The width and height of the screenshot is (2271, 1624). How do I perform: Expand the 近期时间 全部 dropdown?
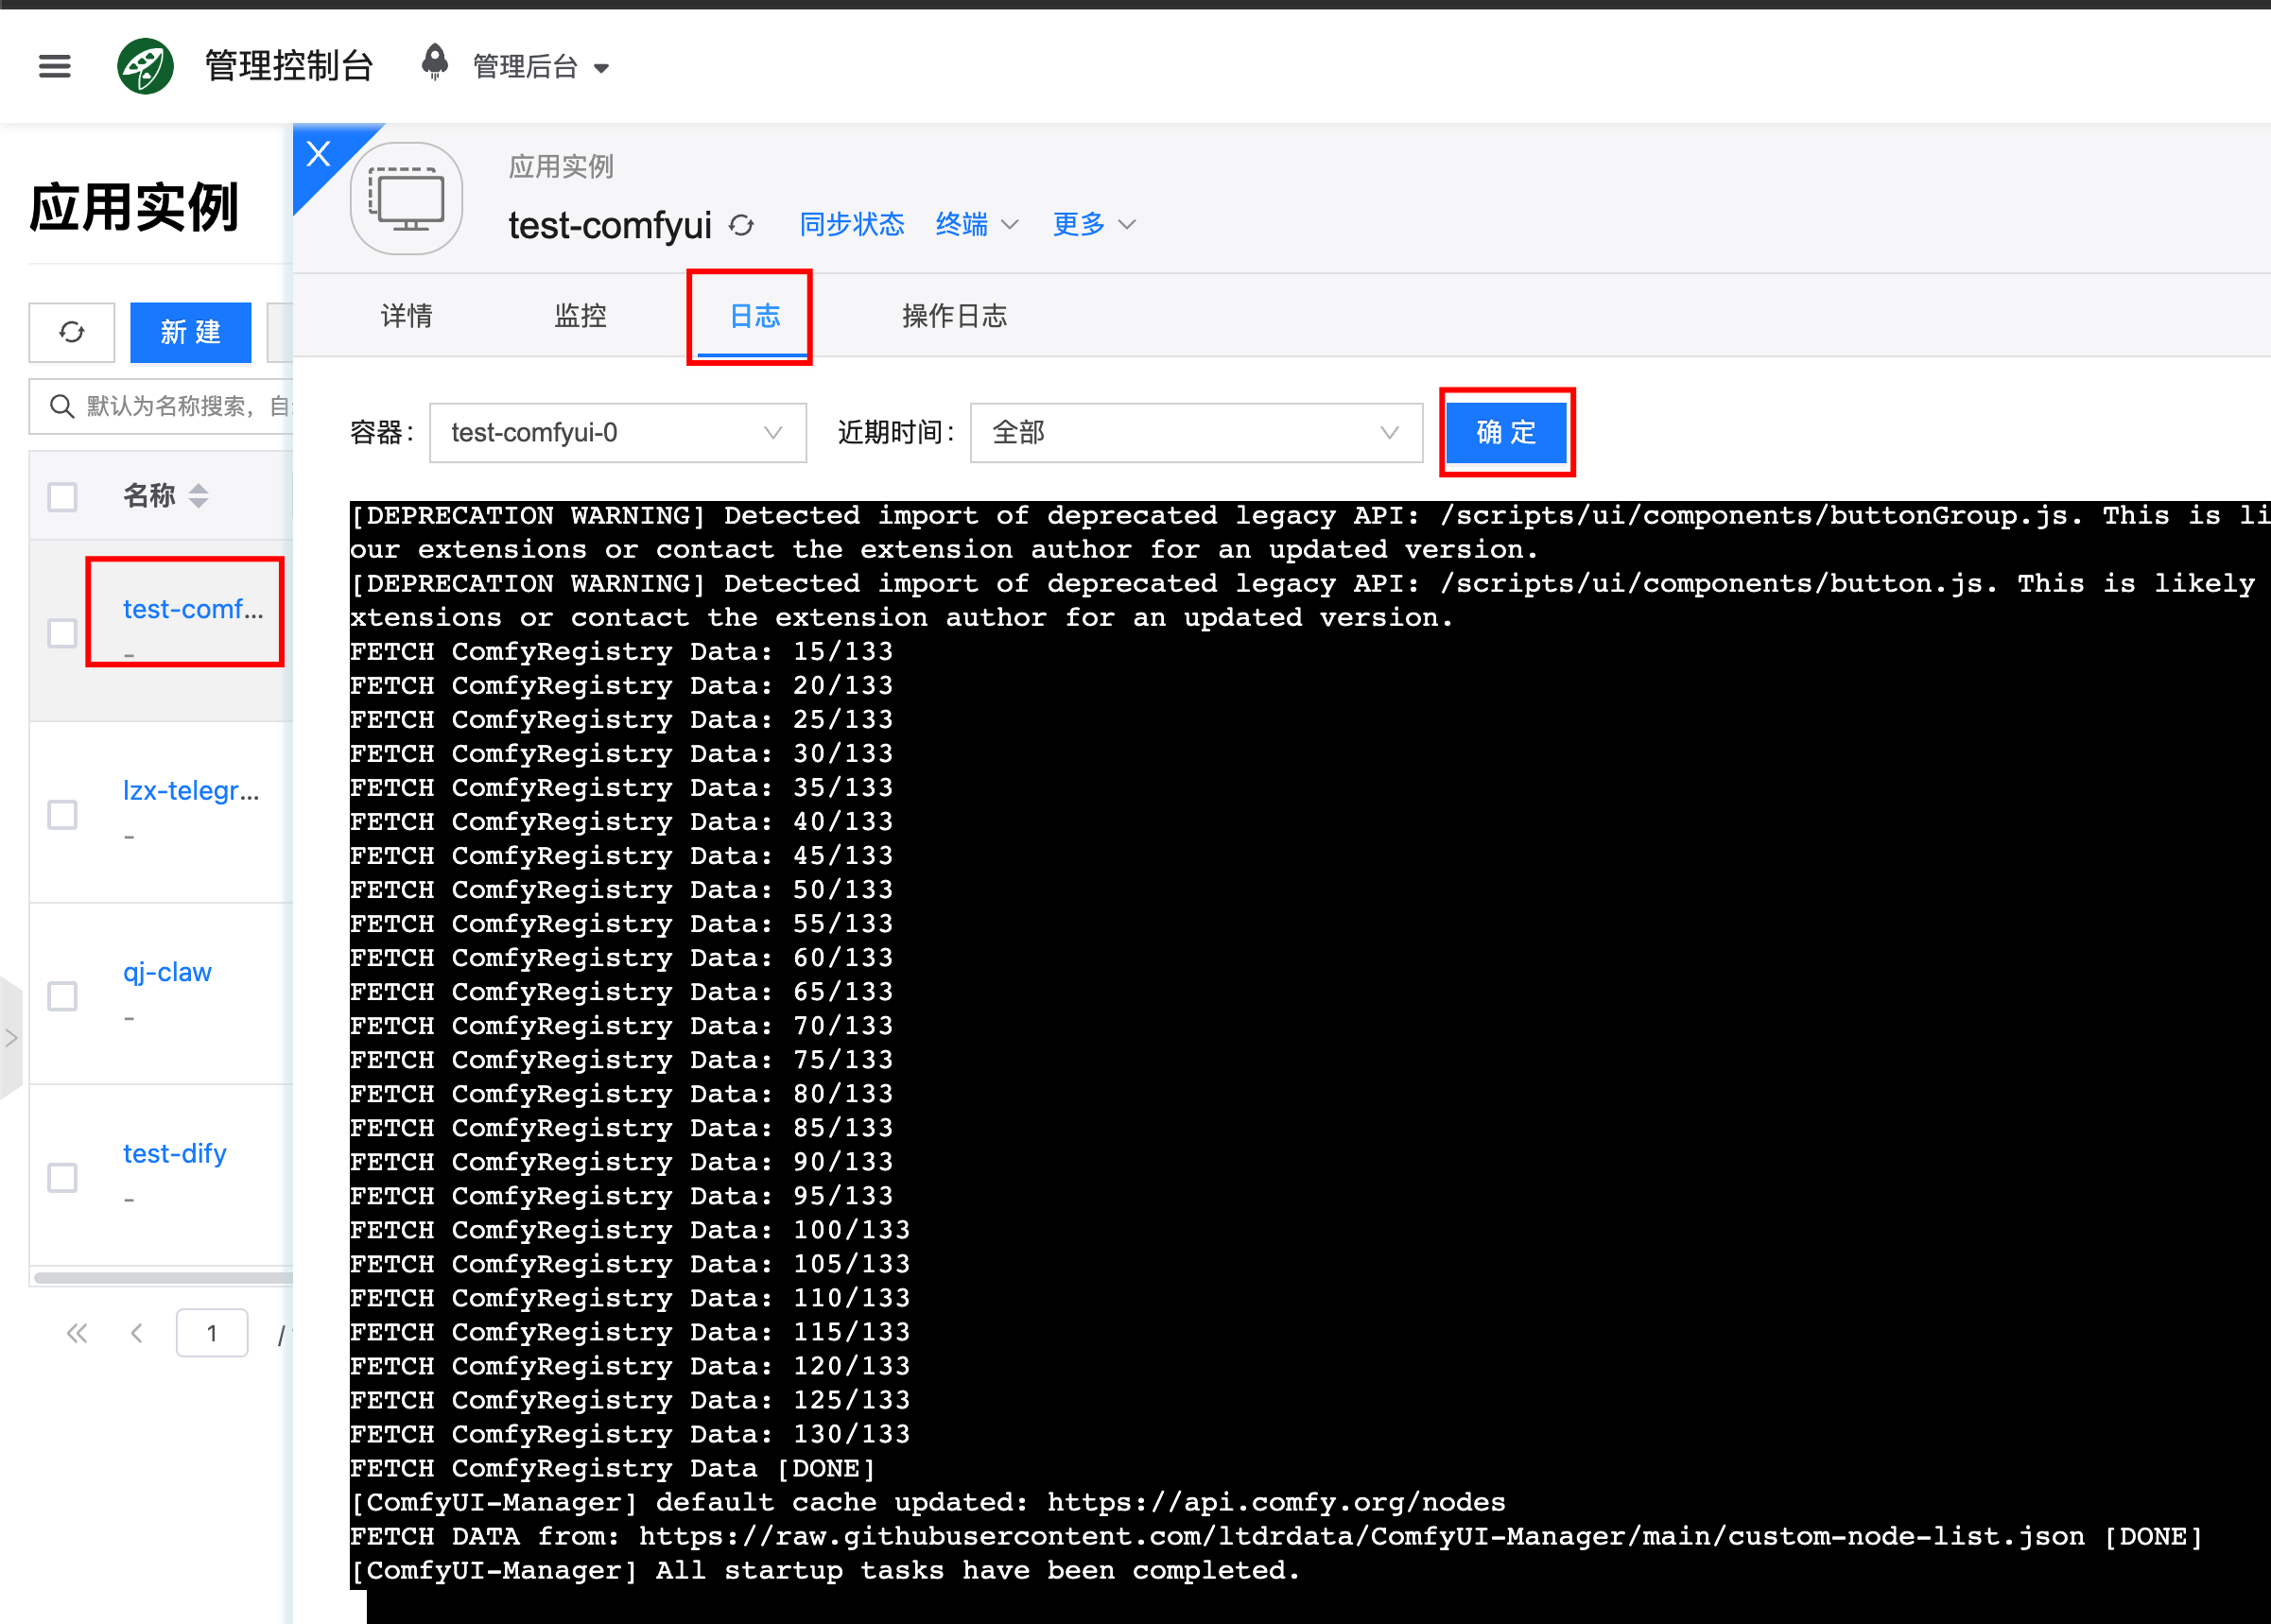pos(1195,433)
